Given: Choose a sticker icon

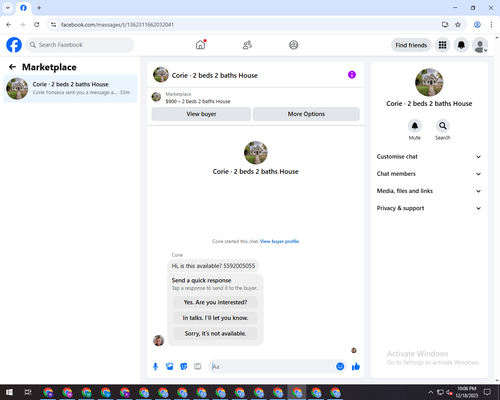Looking at the screenshot, I should point(184,367).
